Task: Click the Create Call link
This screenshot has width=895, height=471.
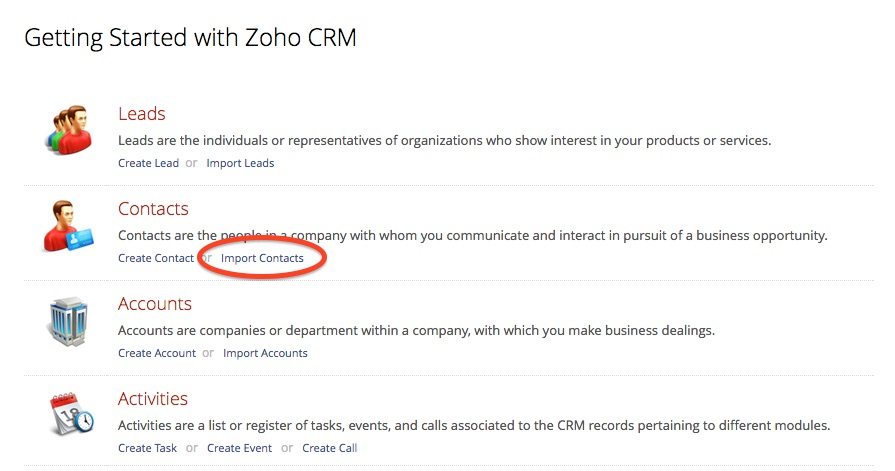Action: click(x=330, y=448)
